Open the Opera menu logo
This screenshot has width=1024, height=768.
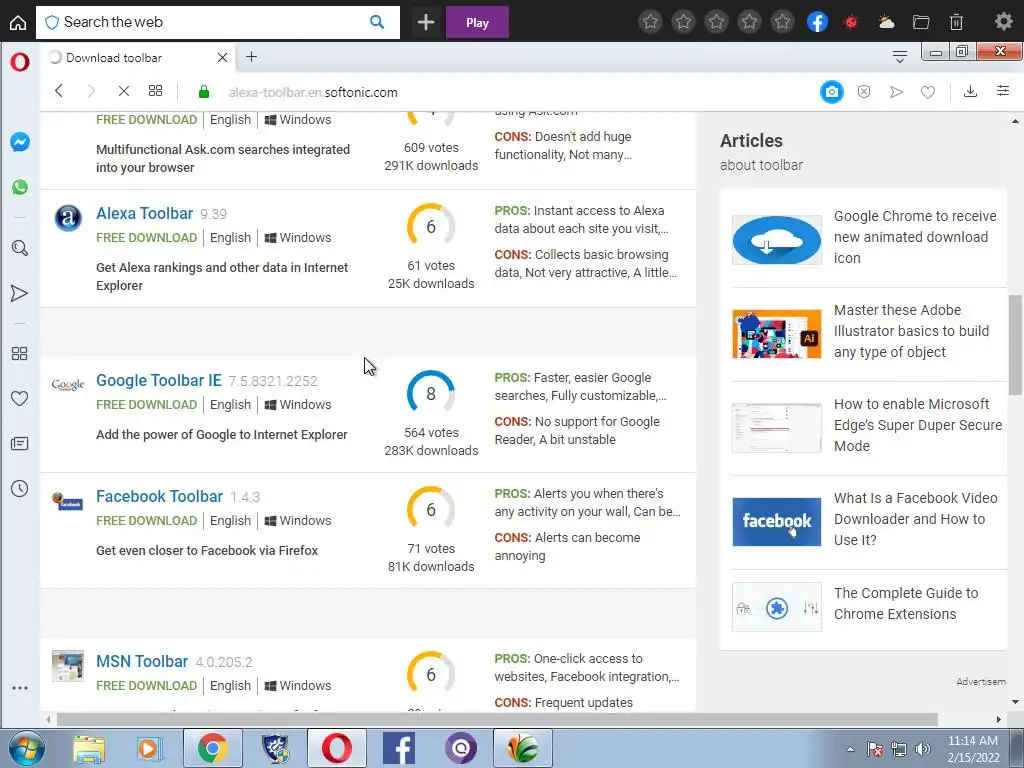[20, 62]
